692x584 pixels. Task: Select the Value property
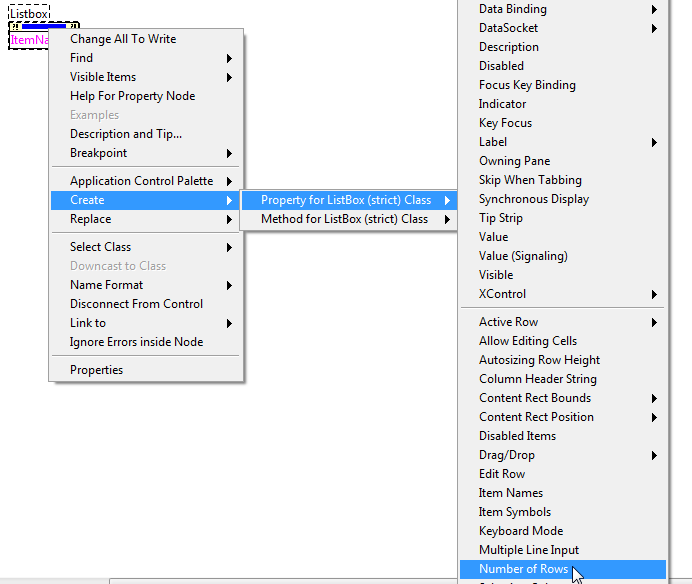(x=563, y=237)
